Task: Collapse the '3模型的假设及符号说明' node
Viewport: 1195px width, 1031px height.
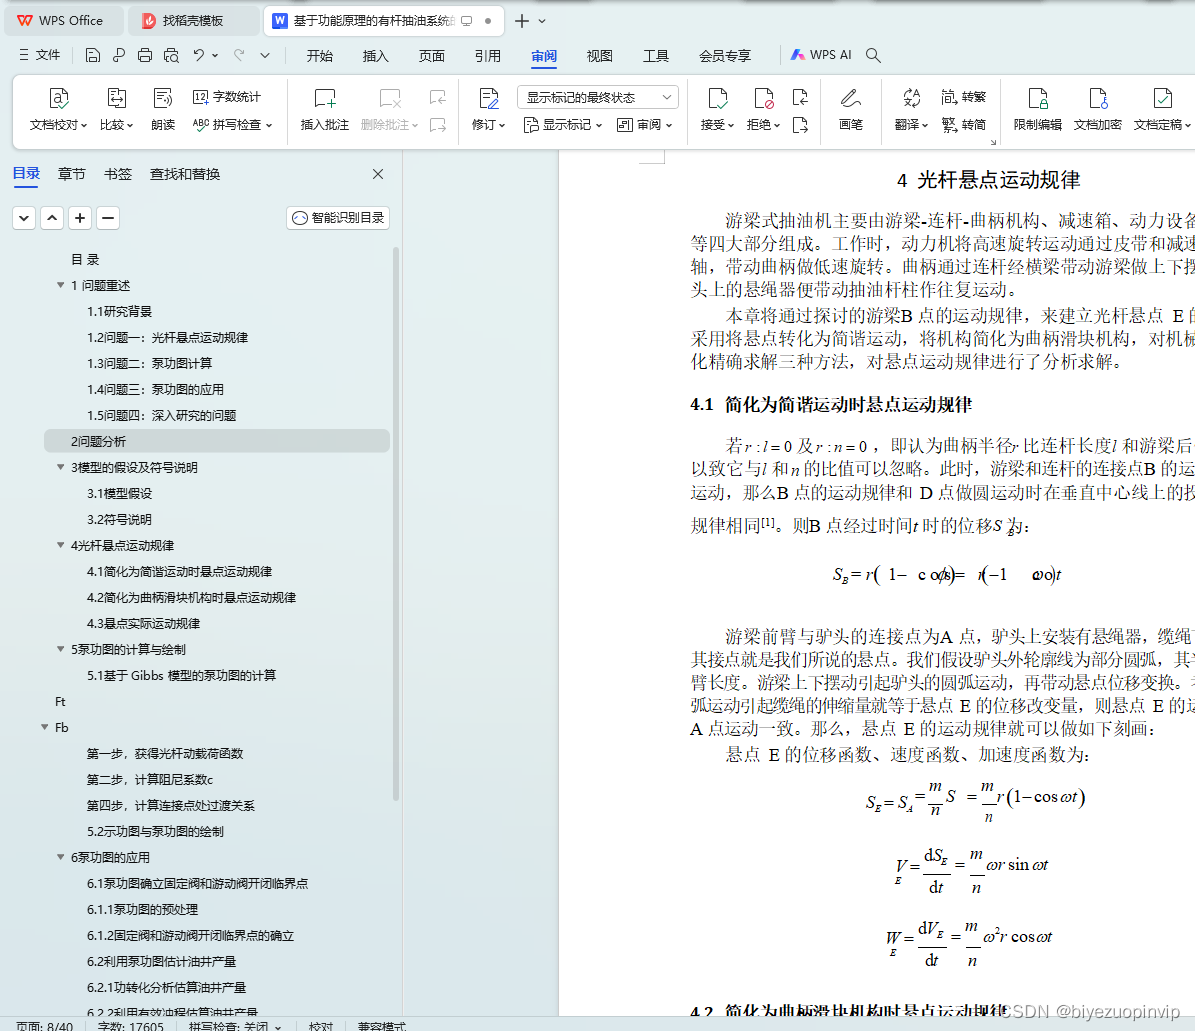Action: pyautogui.click(x=60, y=467)
